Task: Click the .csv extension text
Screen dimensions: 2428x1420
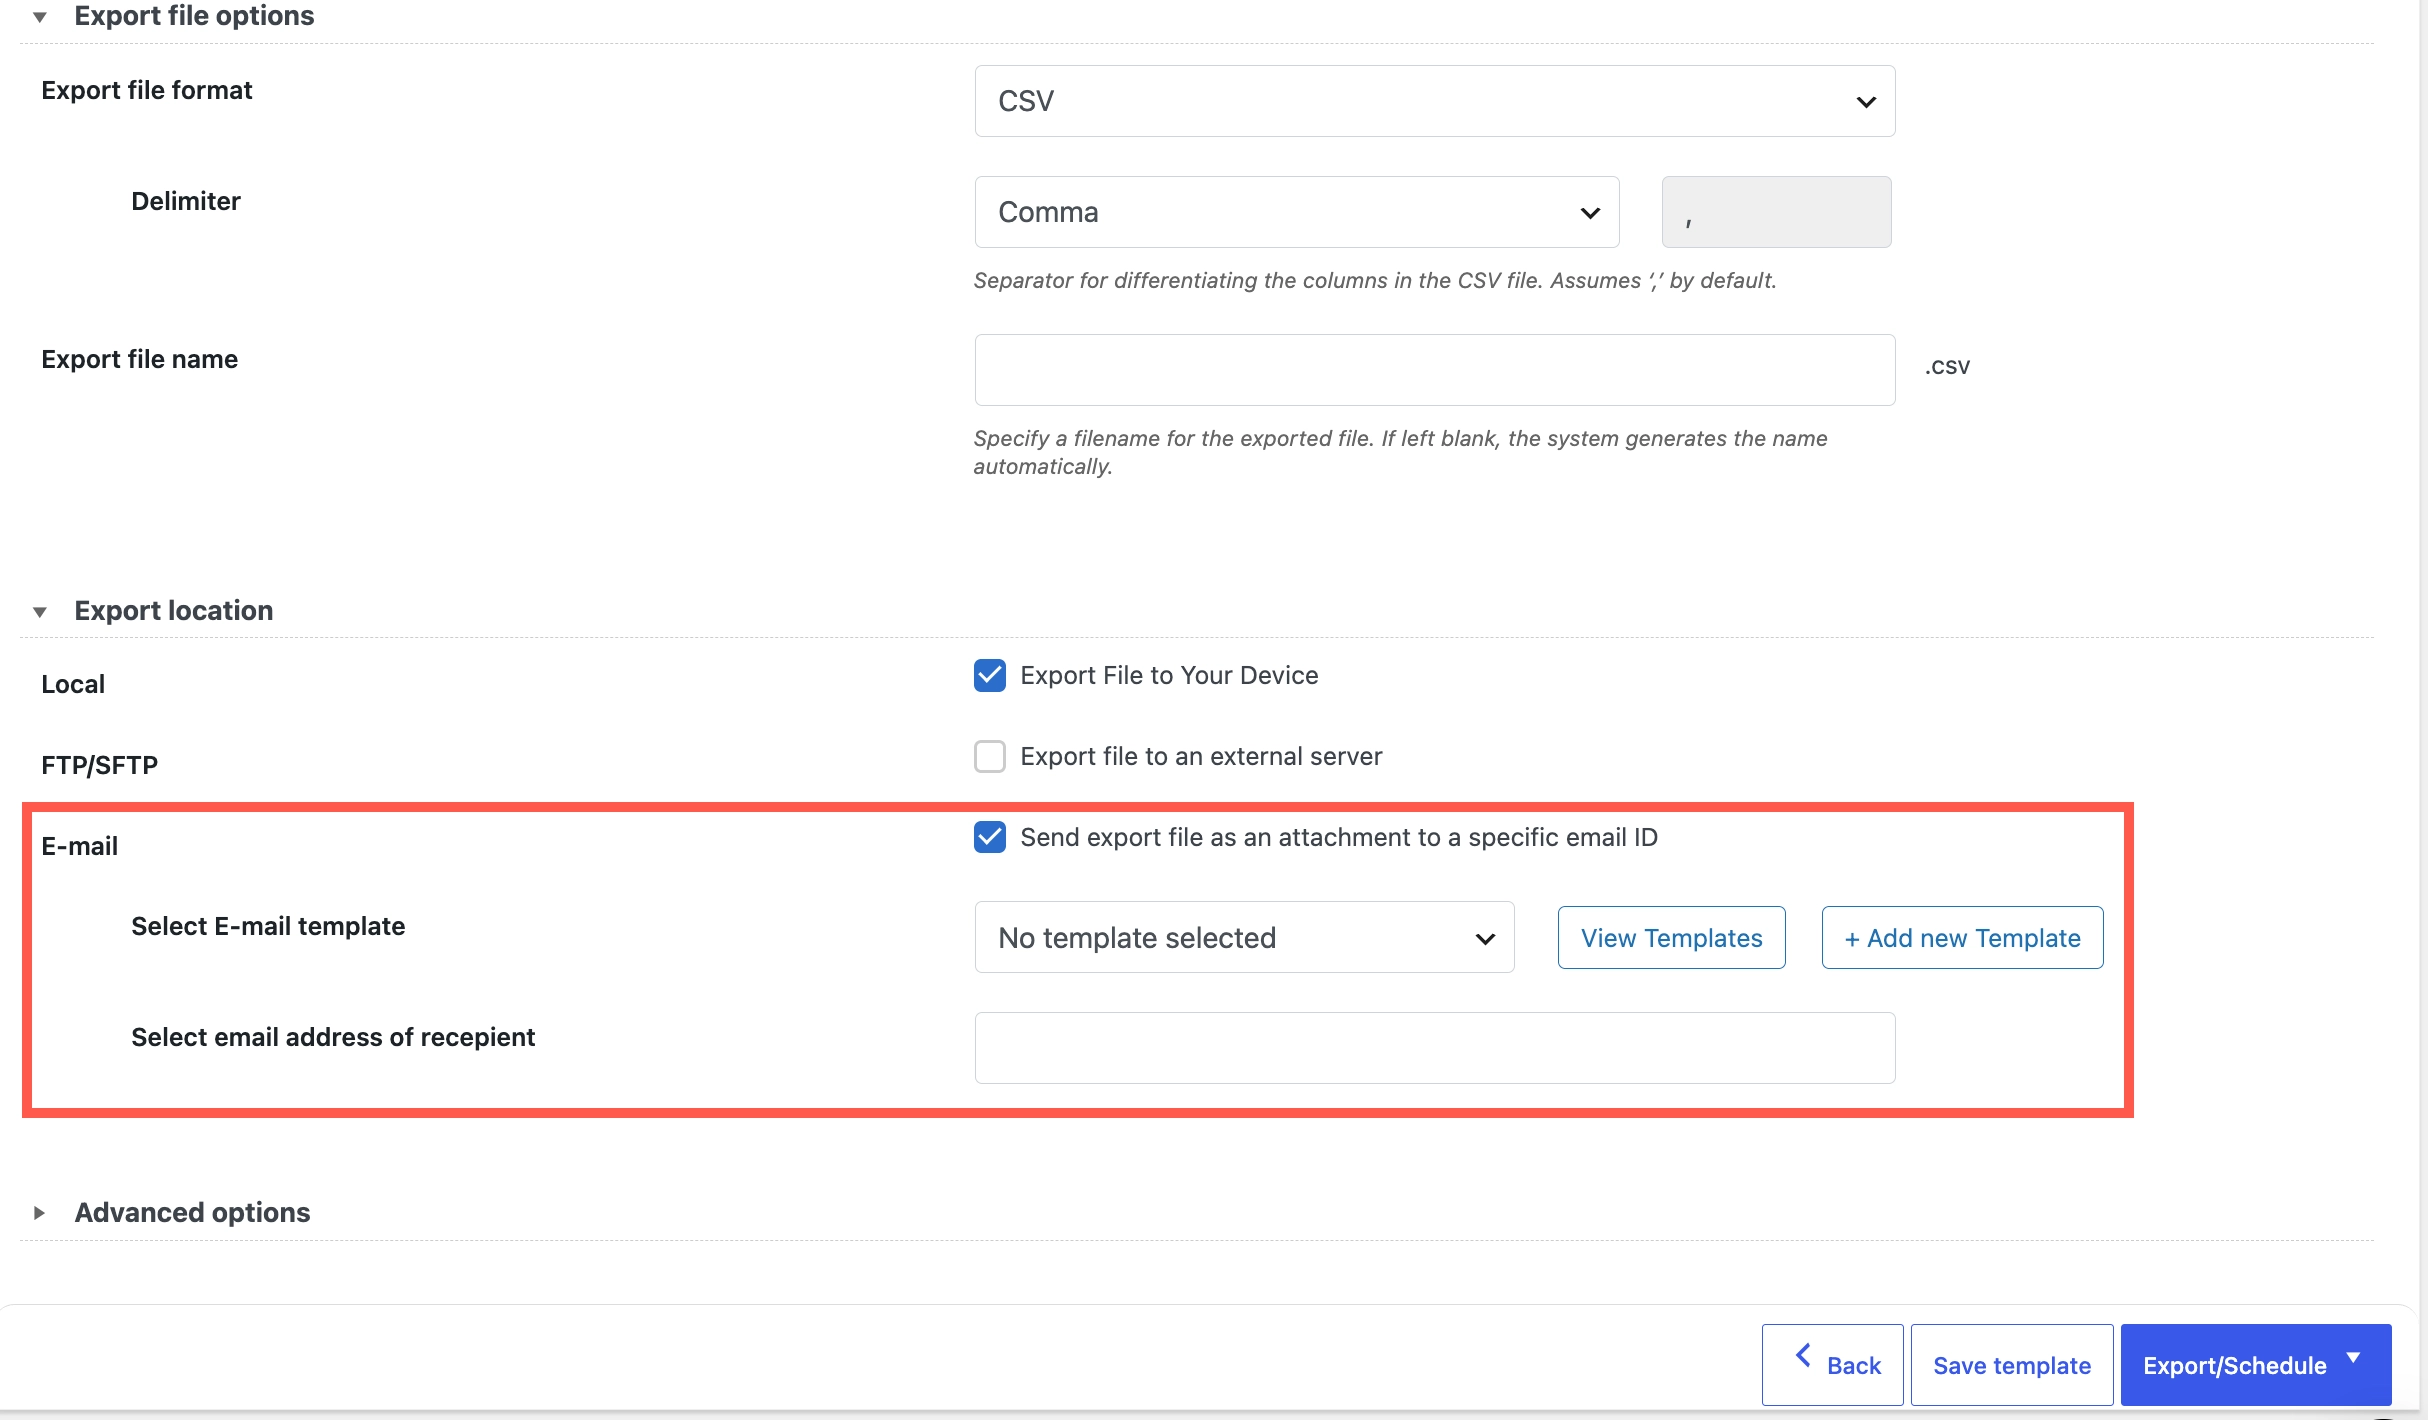Action: (1947, 366)
